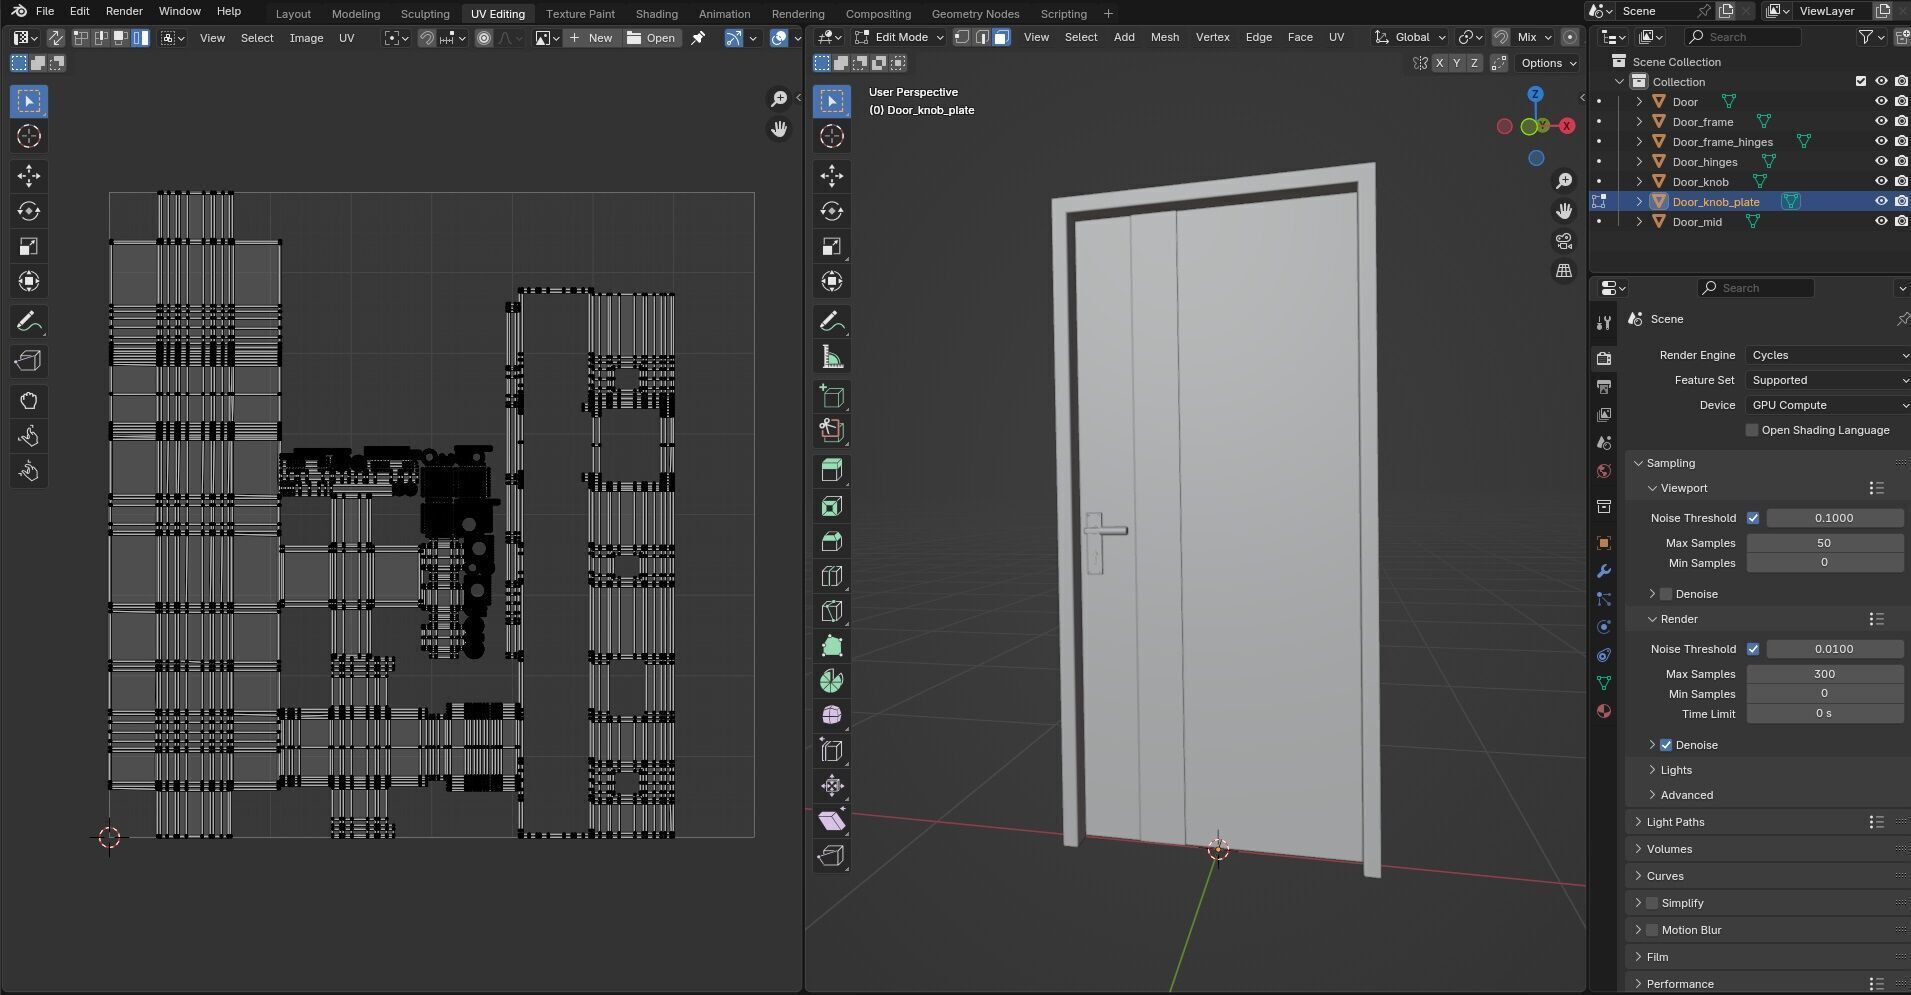Select the Annotate tool in 3D viewport
1911x995 pixels.
coord(832,321)
